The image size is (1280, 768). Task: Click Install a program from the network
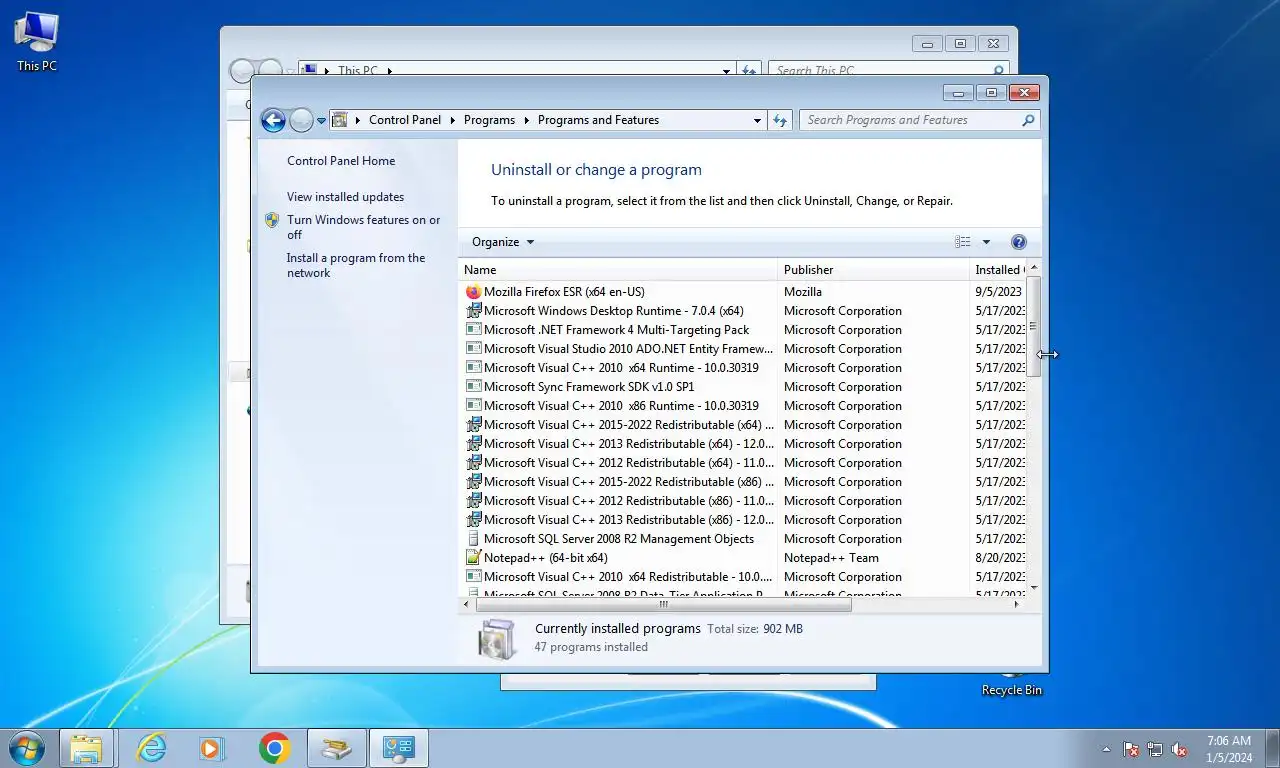pyautogui.click(x=356, y=265)
